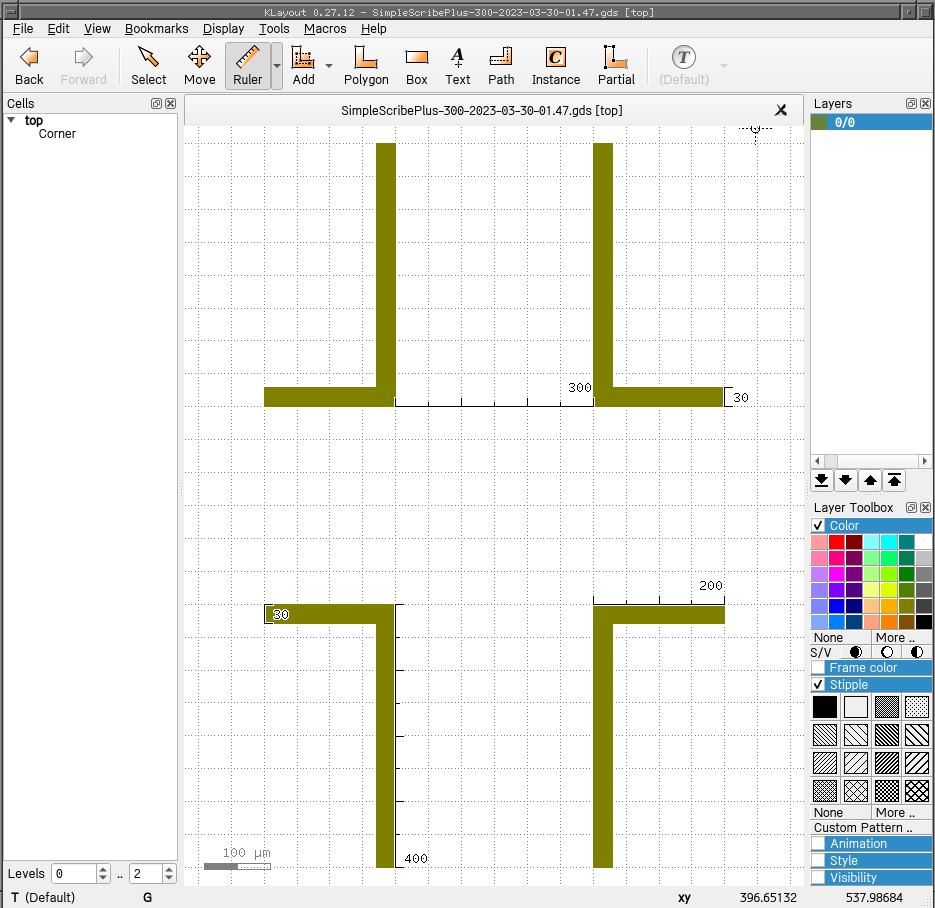Open the Custom Pattern option
The width and height of the screenshot is (935, 908).
click(862, 828)
